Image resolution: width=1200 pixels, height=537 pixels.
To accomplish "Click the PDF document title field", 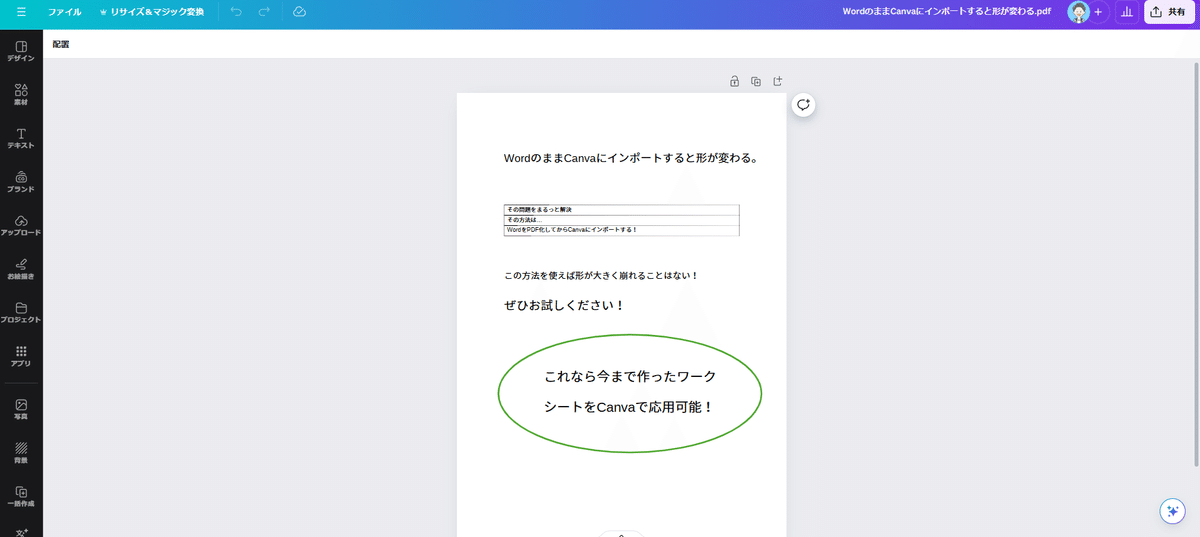I will (947, 12).
